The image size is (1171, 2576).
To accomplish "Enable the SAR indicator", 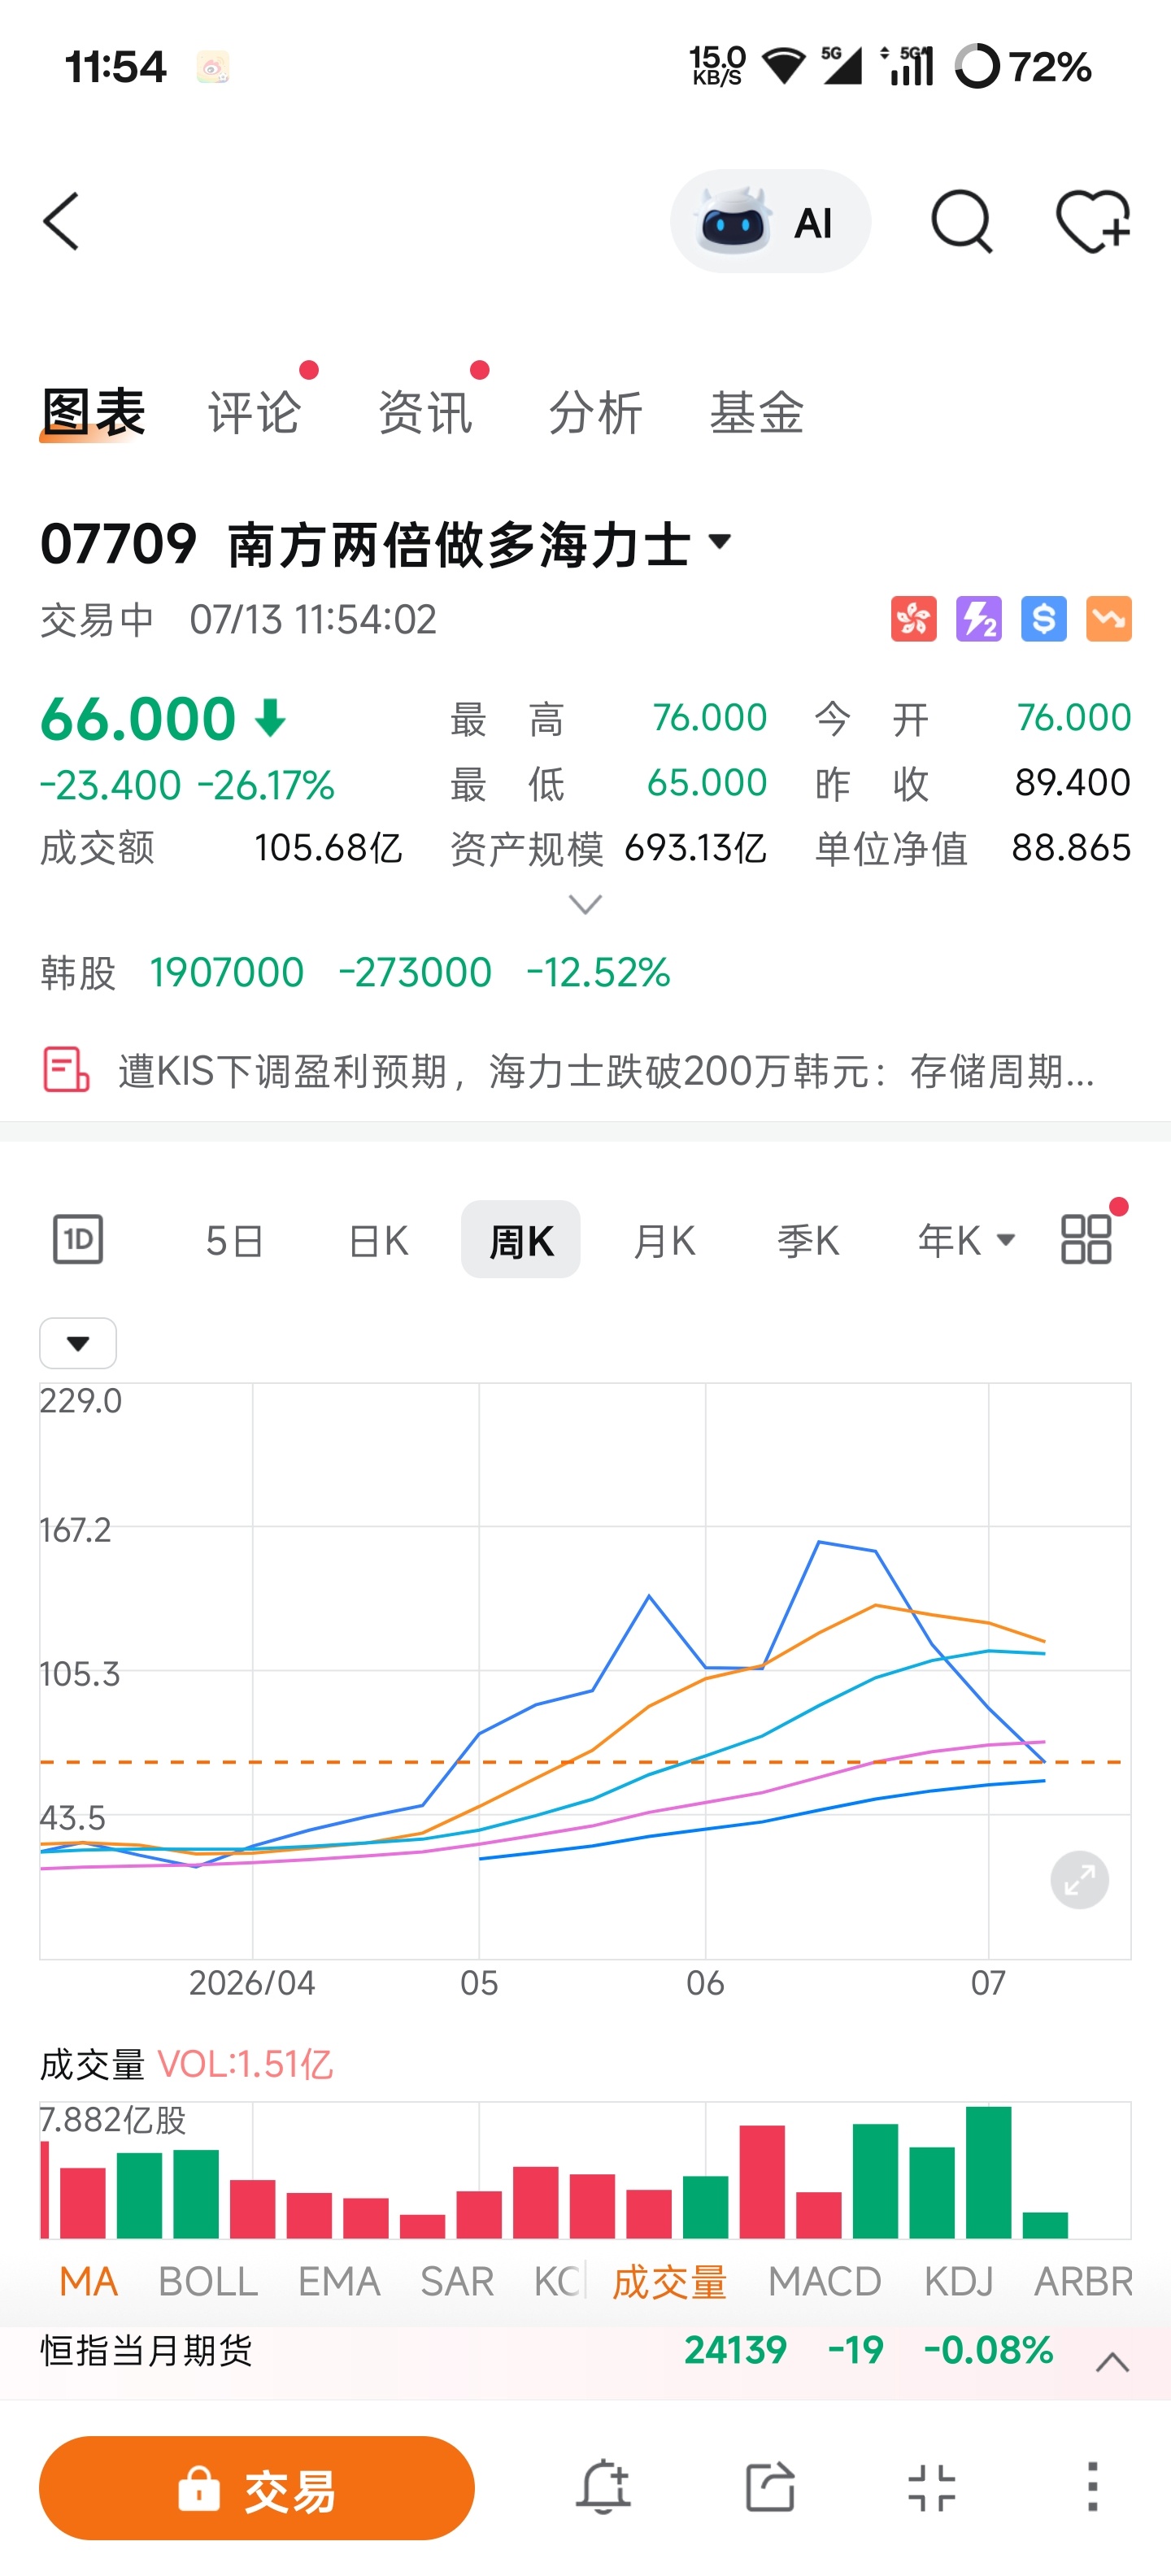I will click(457, 2282).
